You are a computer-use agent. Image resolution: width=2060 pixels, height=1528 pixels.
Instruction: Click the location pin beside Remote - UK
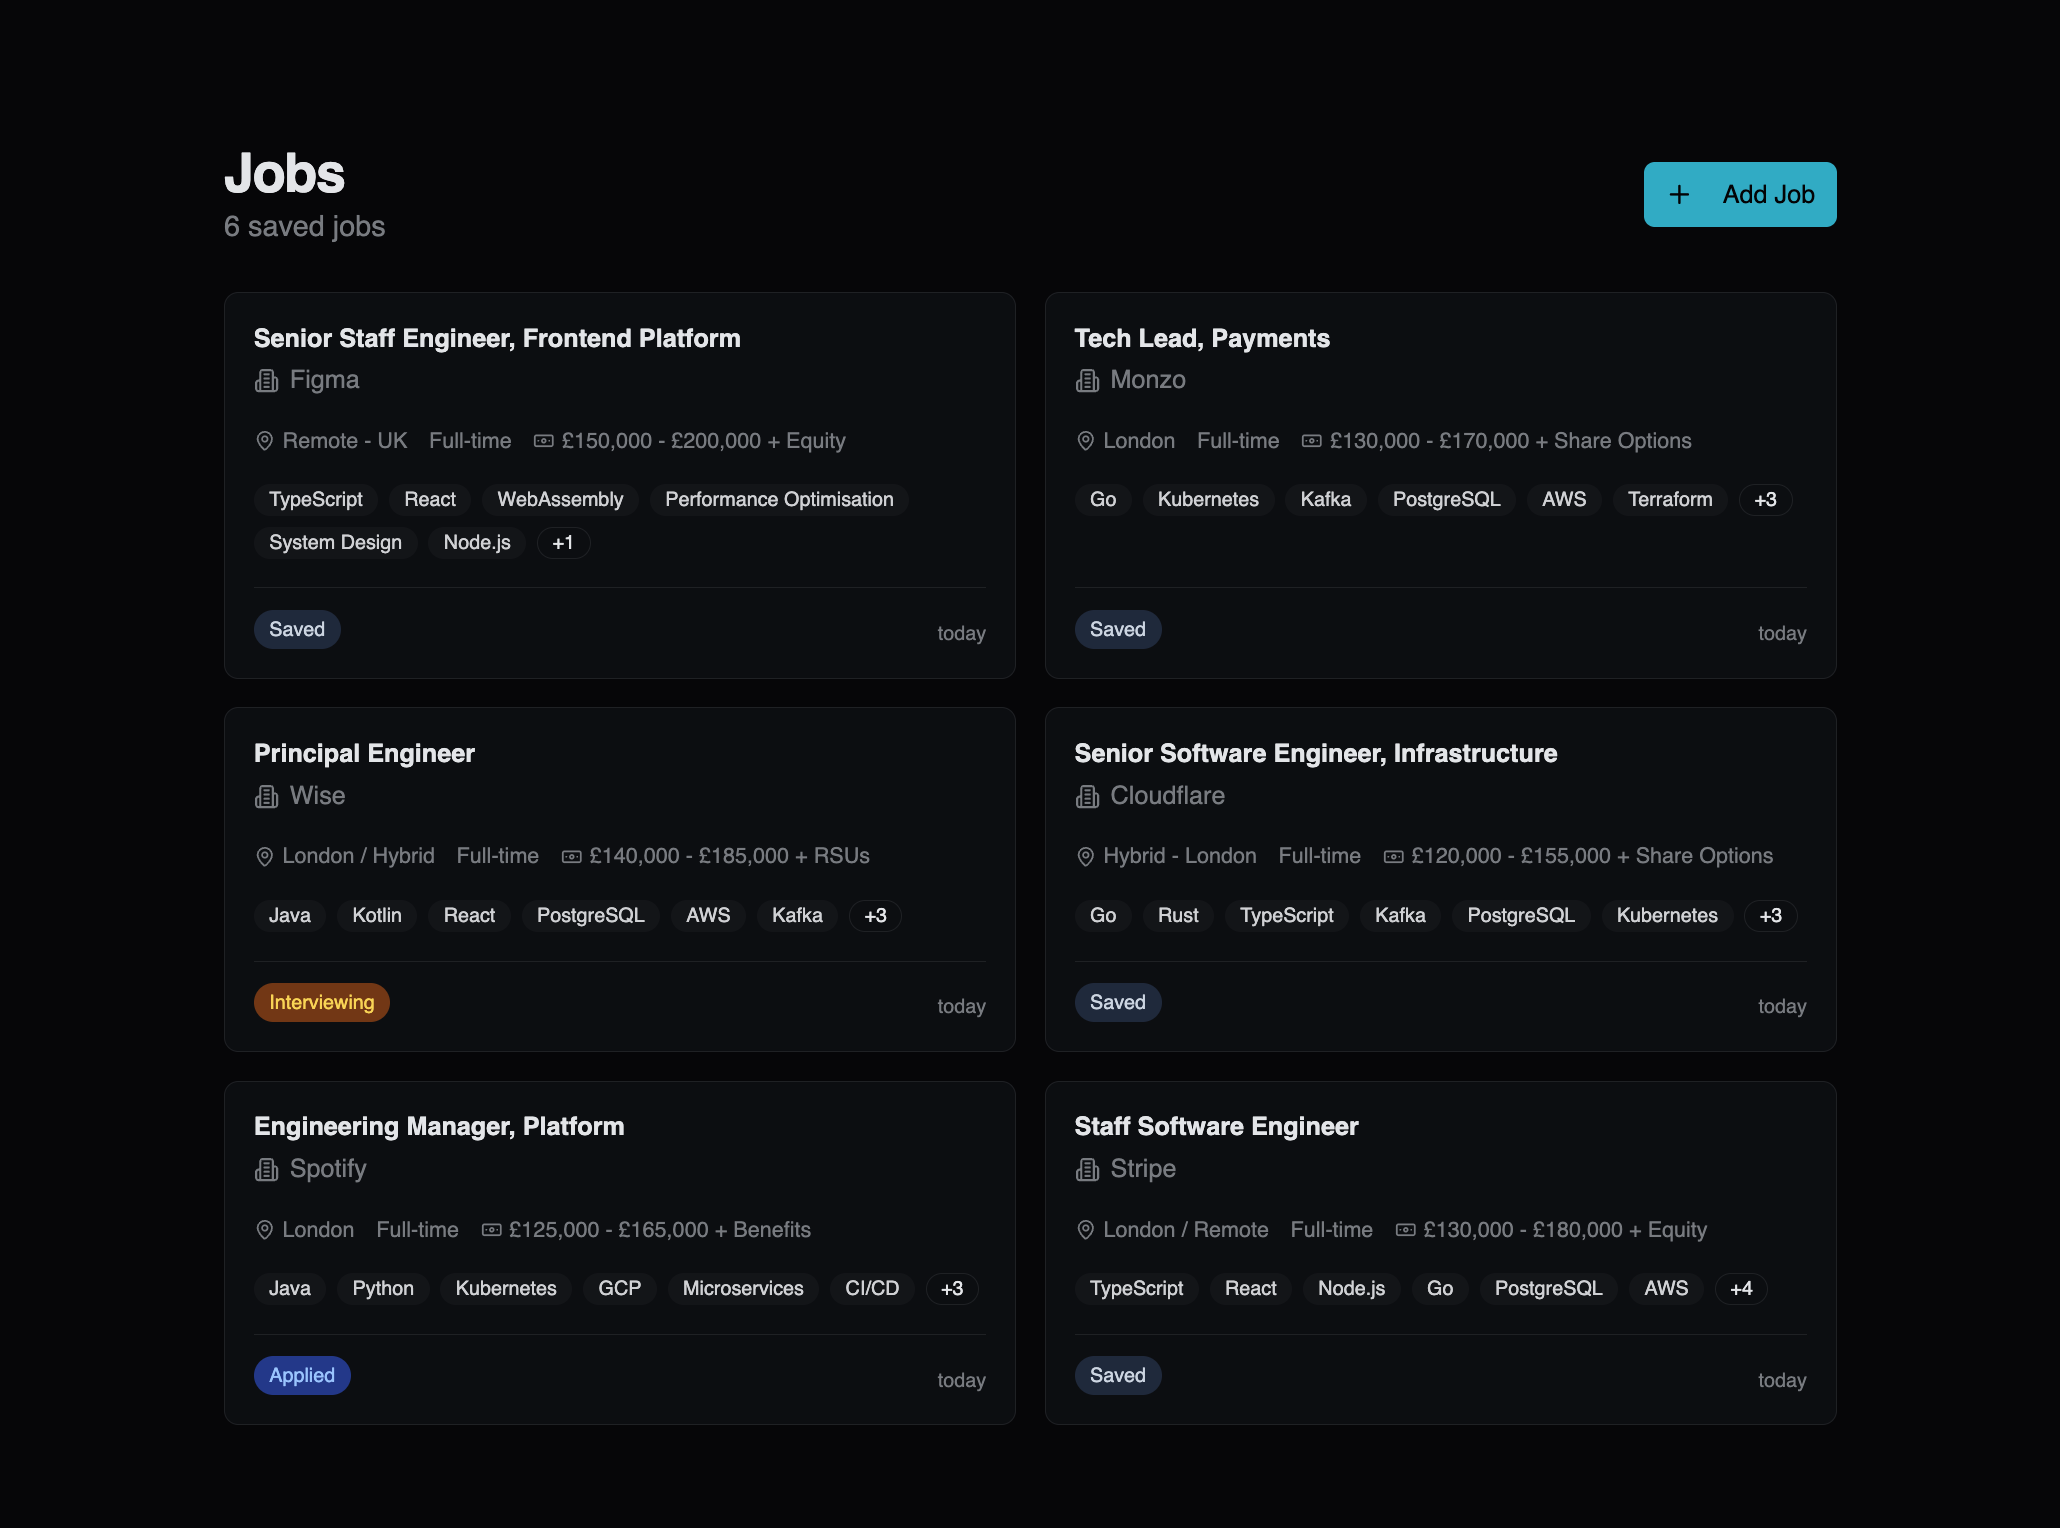point(264,441)
